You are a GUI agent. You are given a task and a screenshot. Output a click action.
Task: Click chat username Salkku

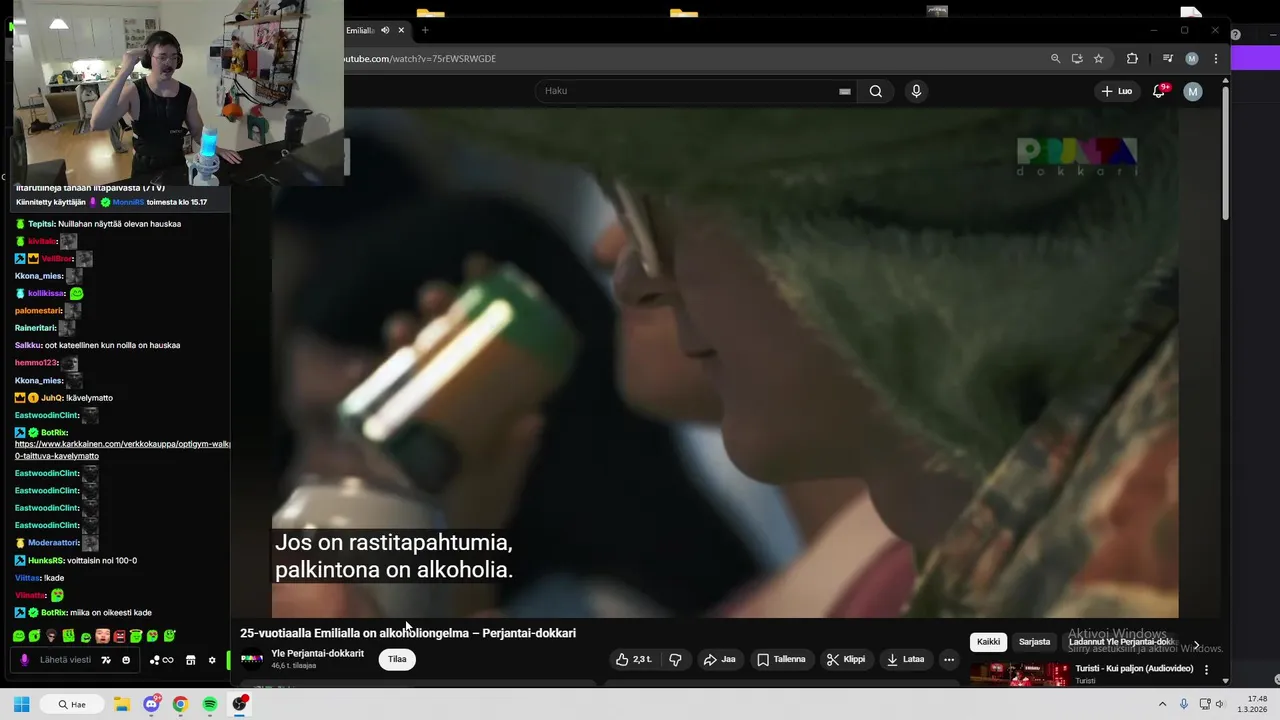(27, 345)
